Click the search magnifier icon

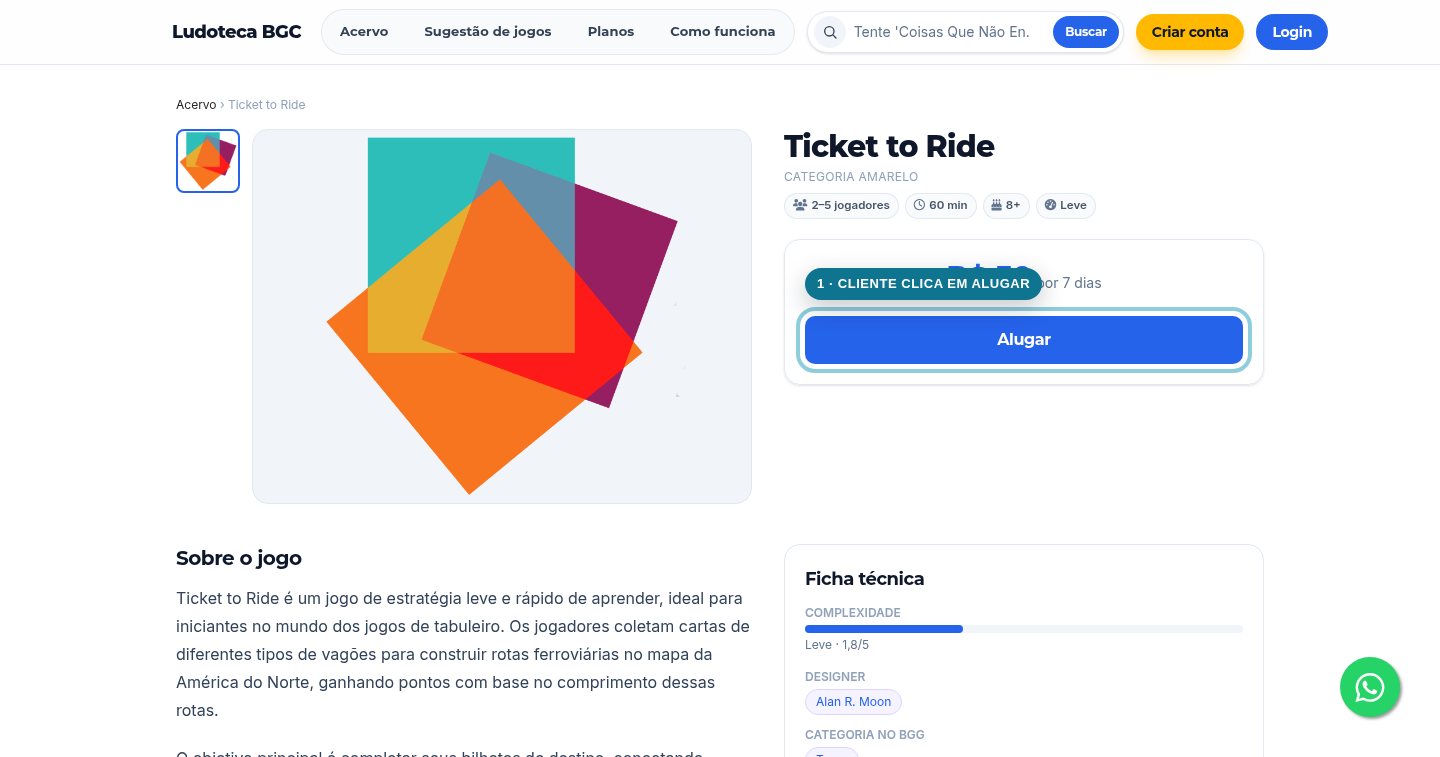pos(830,32)
